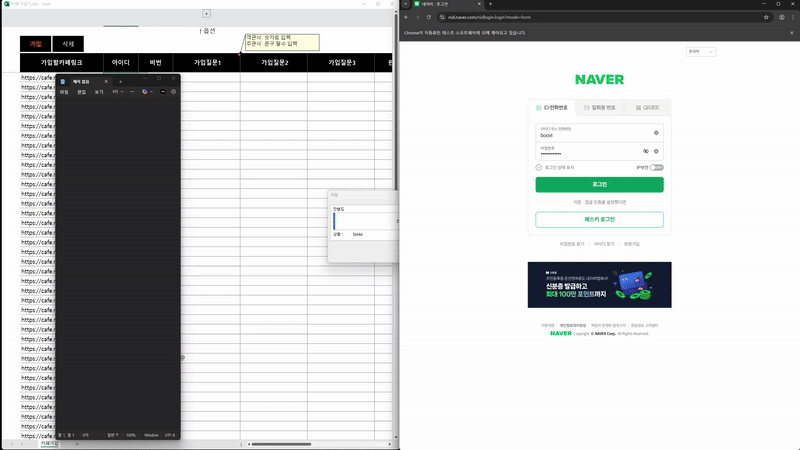Select the 일회용 번호 login tab
Image resolution: width=800 pixels, height=450 pixels.
click(599, 108)
